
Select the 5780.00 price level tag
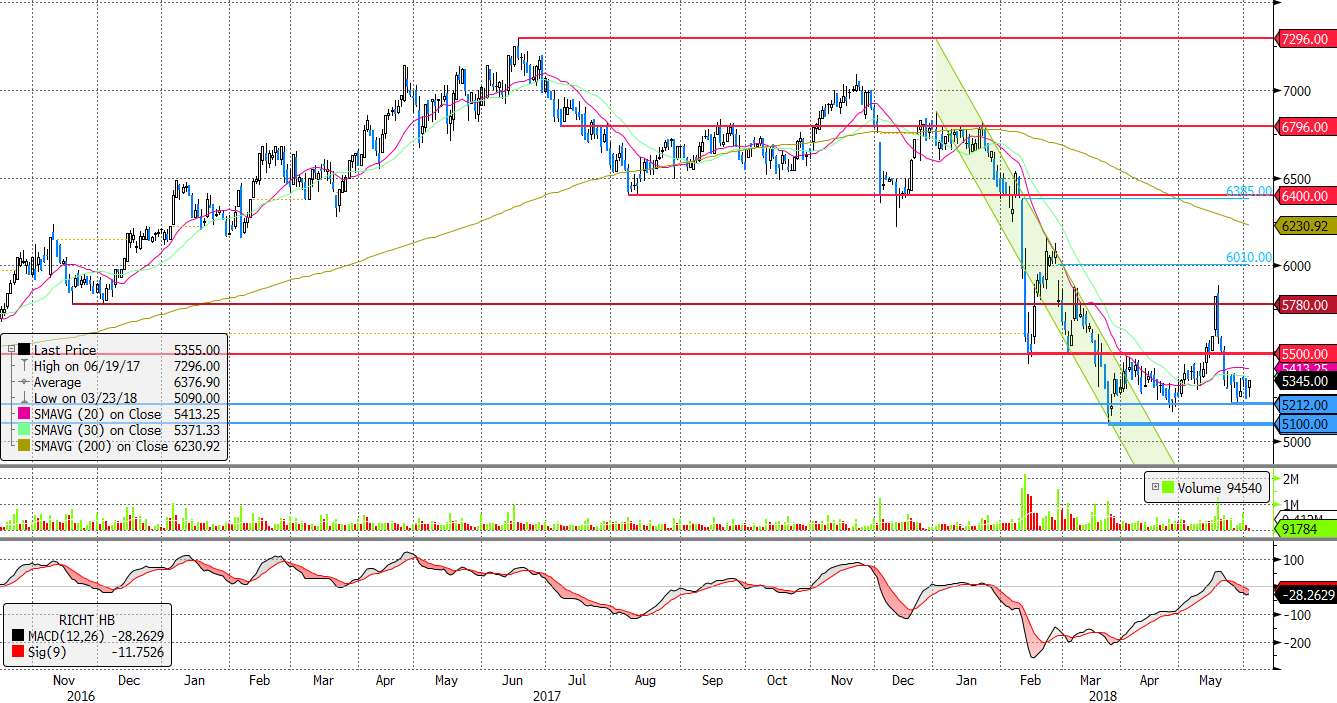click(1305, 305)
